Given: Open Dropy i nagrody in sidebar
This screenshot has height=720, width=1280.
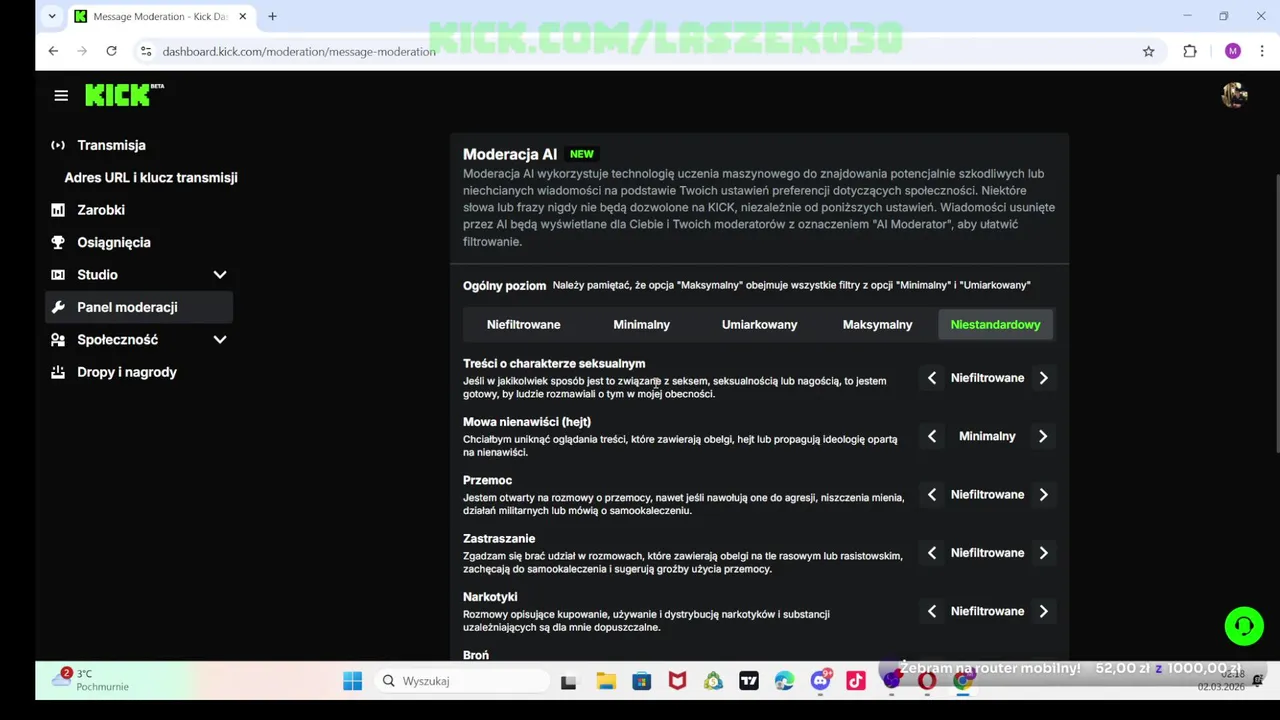Looking at the screenshot, I should tap(127, 372).
